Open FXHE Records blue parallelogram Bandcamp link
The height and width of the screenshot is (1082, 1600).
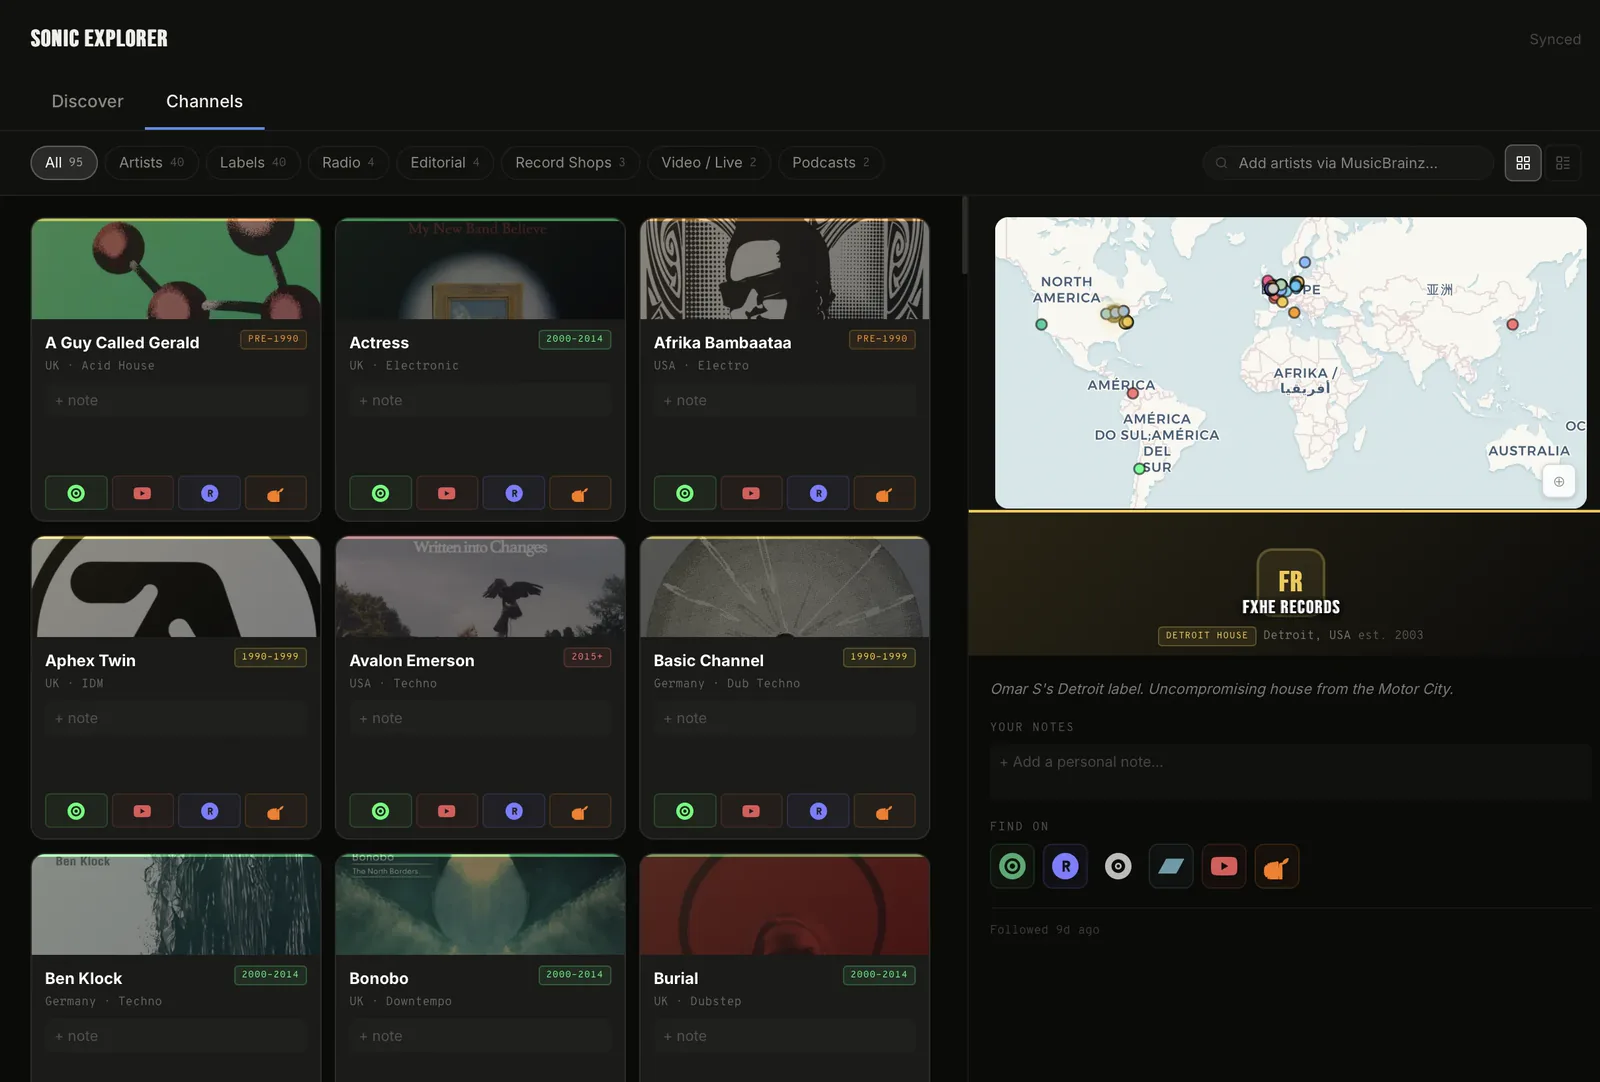tap(1171, 866)
